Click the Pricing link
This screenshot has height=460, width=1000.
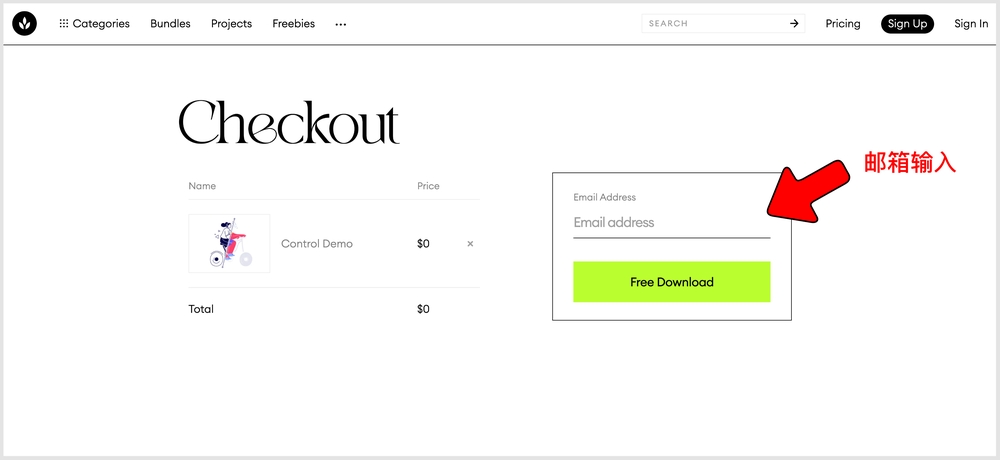842,24
